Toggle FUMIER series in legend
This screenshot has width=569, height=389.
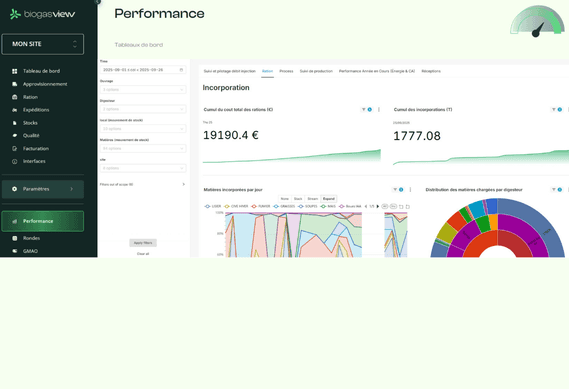(261, 206)
